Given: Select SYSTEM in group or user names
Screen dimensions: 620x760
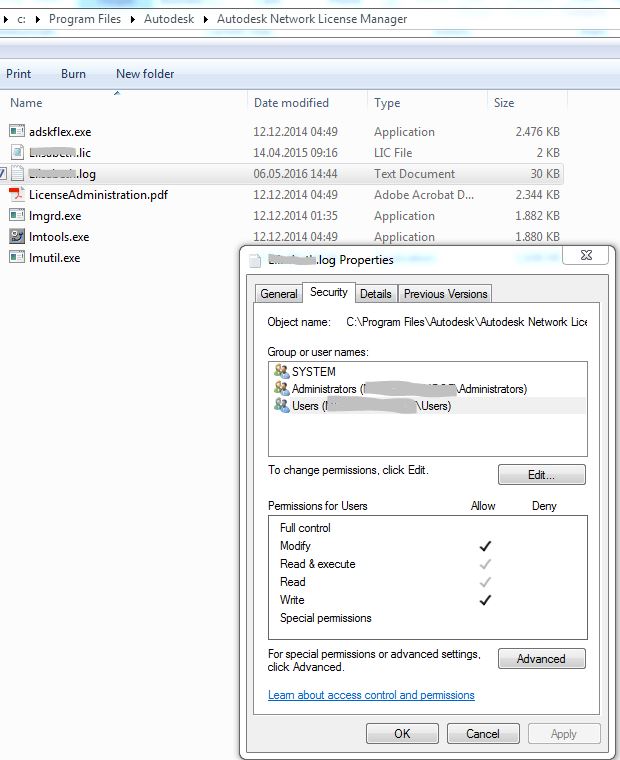Looking at the screenshot, I should point(428,371).
